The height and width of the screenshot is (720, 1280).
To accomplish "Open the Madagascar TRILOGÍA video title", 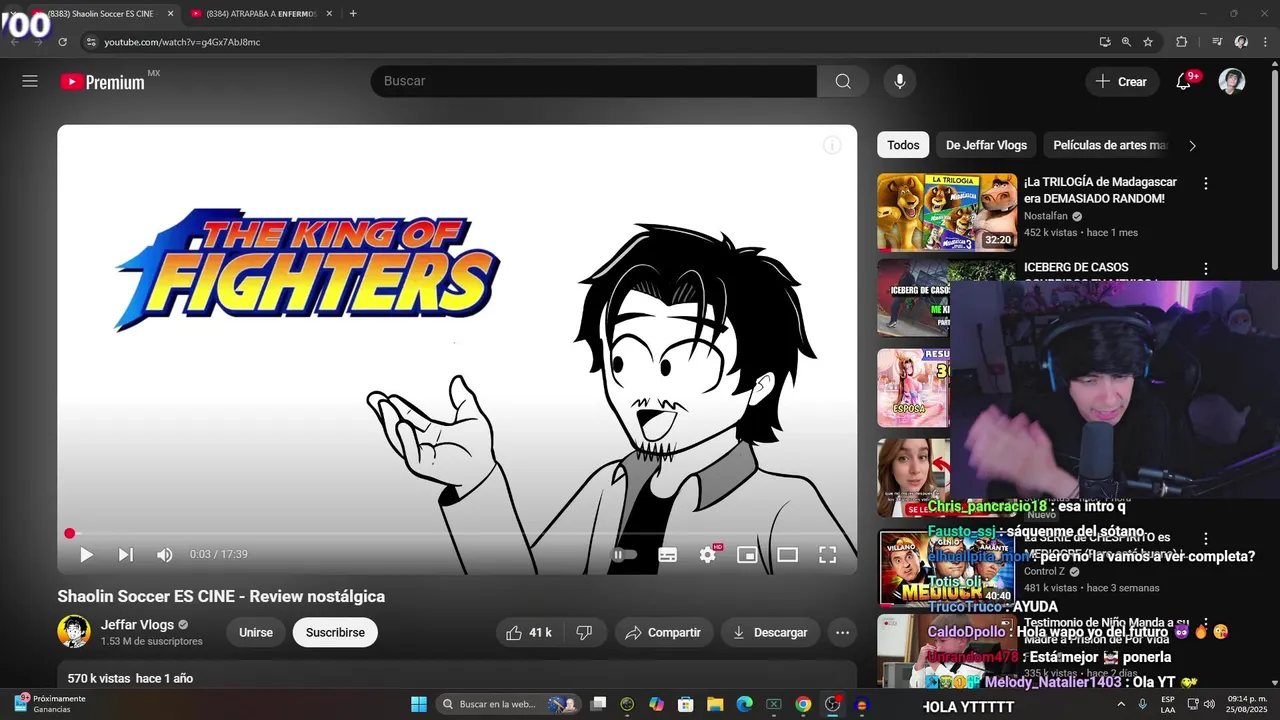I will click(x=1100, y=190).
